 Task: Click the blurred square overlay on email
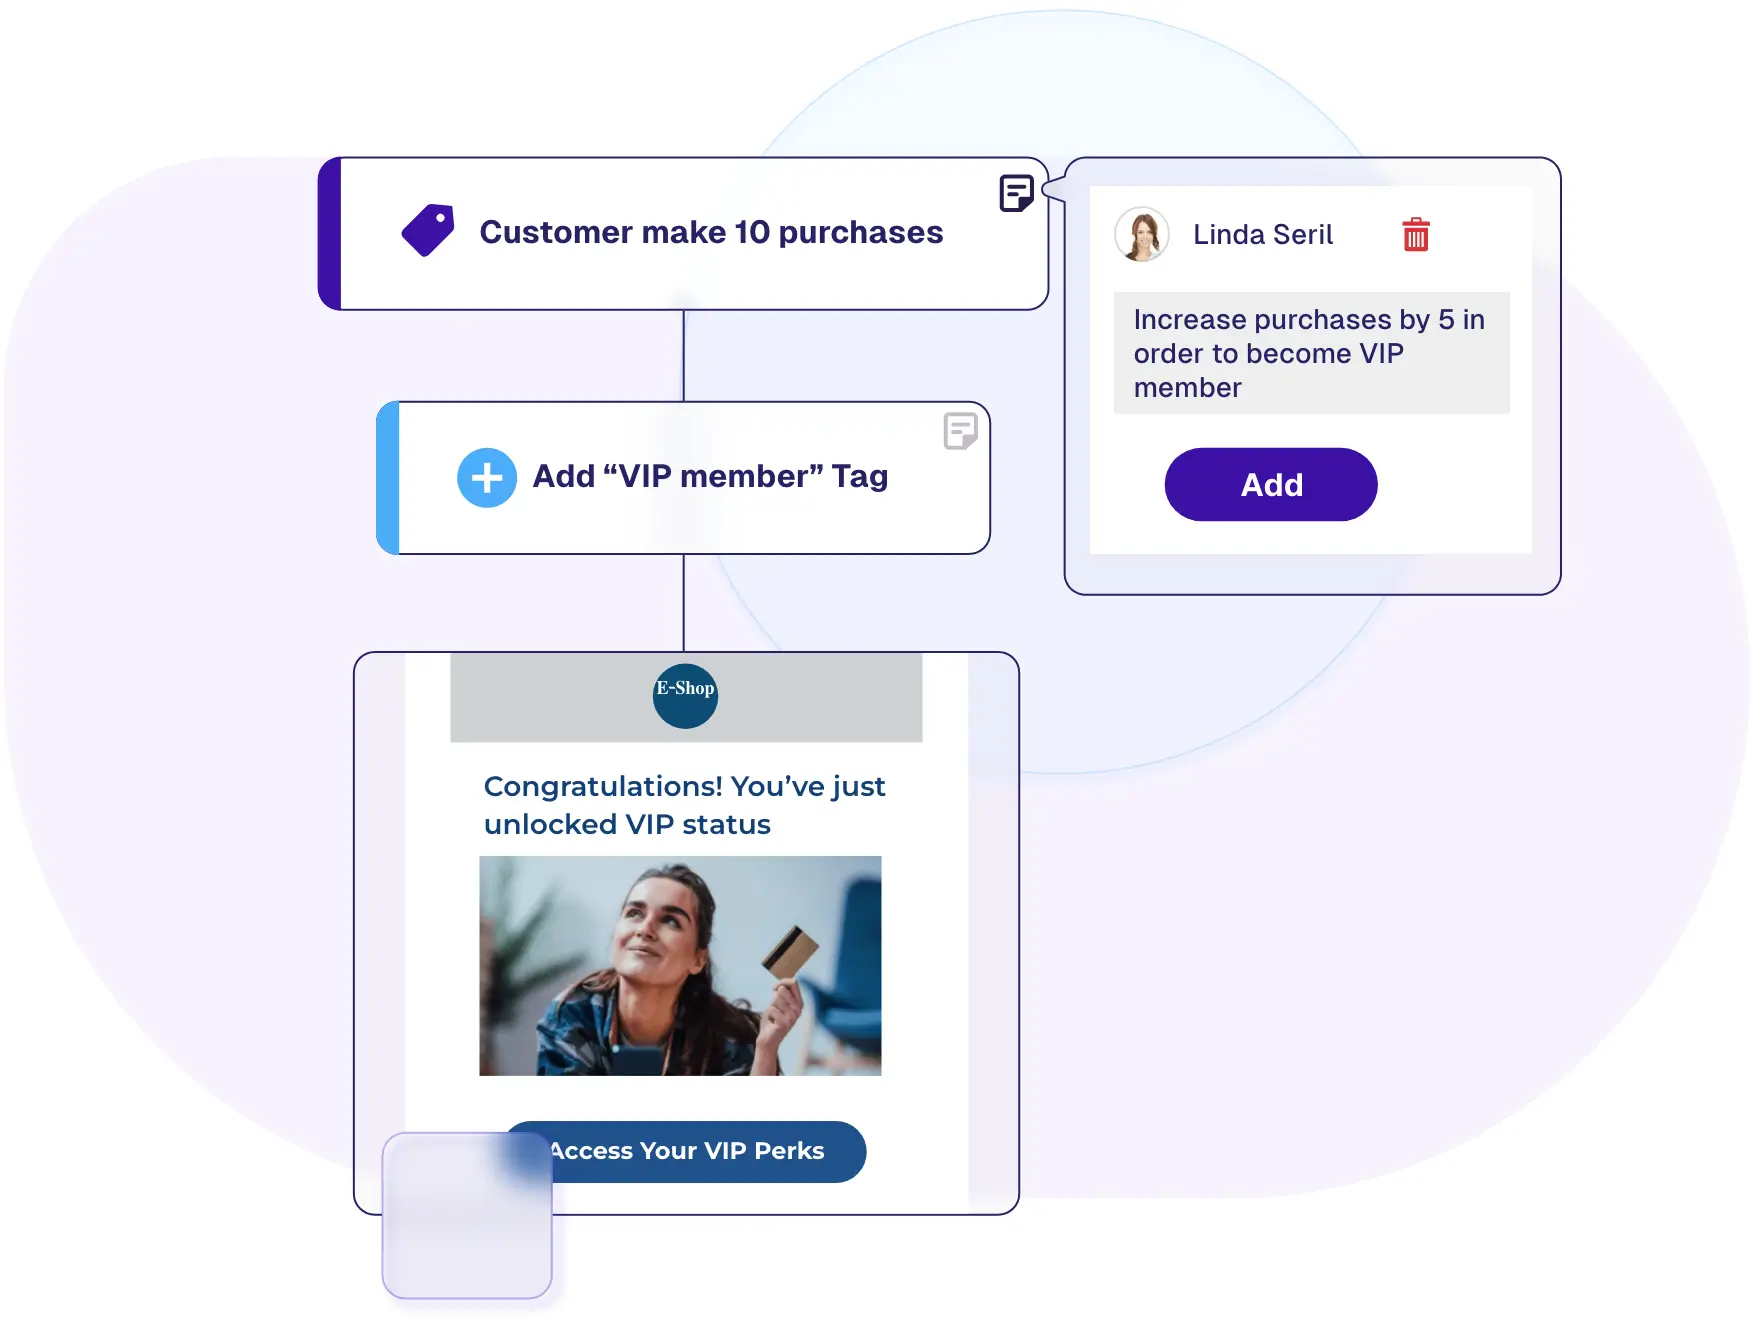pyautogui.click(x=467, y=1215)
